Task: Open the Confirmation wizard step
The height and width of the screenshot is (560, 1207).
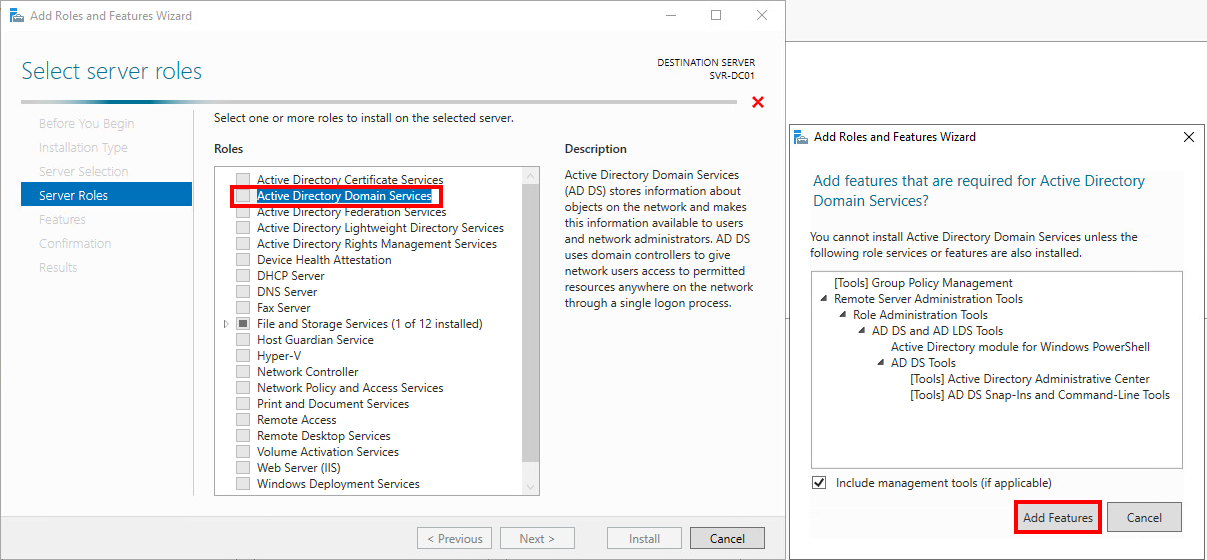Action: (75, 244)
